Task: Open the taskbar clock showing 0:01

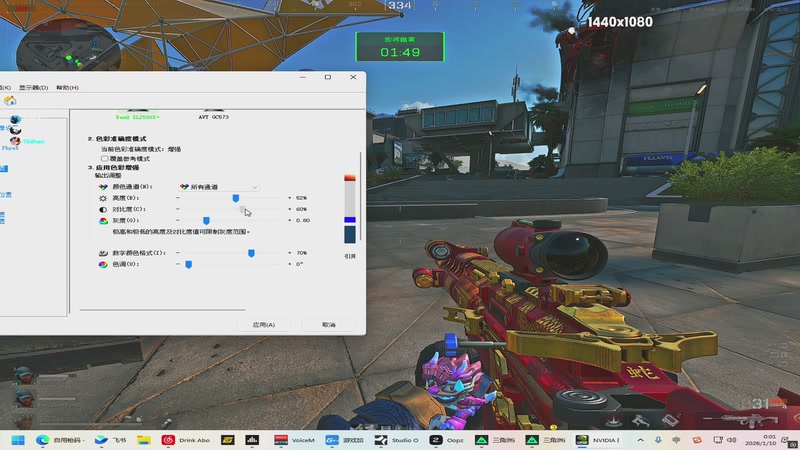Action: [x=761, y=440]
